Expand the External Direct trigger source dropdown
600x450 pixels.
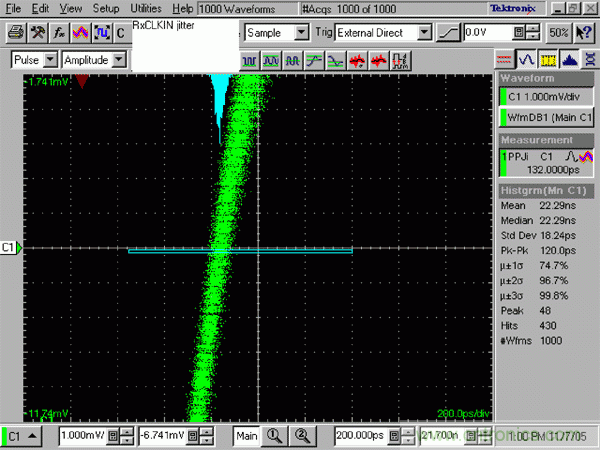[x=424, y=32]
